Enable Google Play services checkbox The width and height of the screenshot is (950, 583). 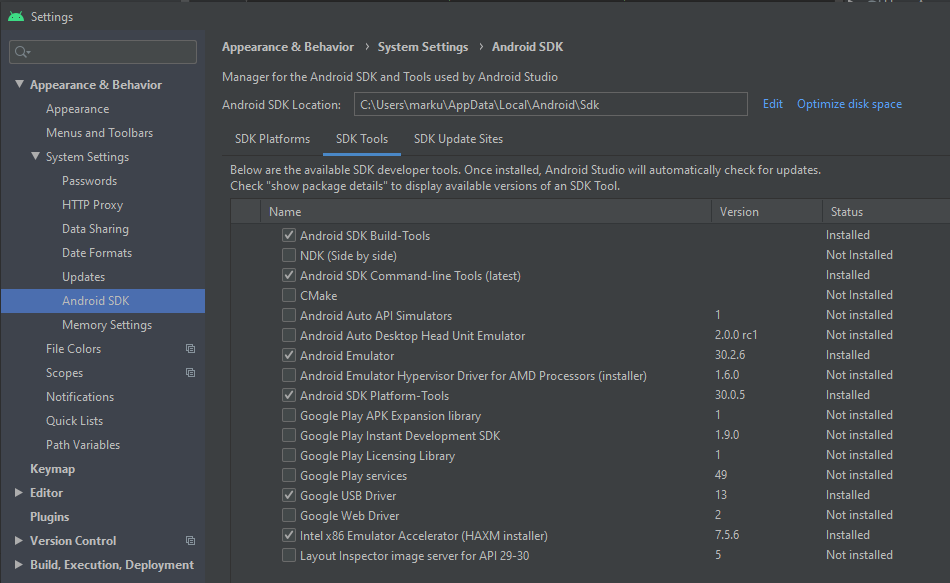click(x=289, y=475)
